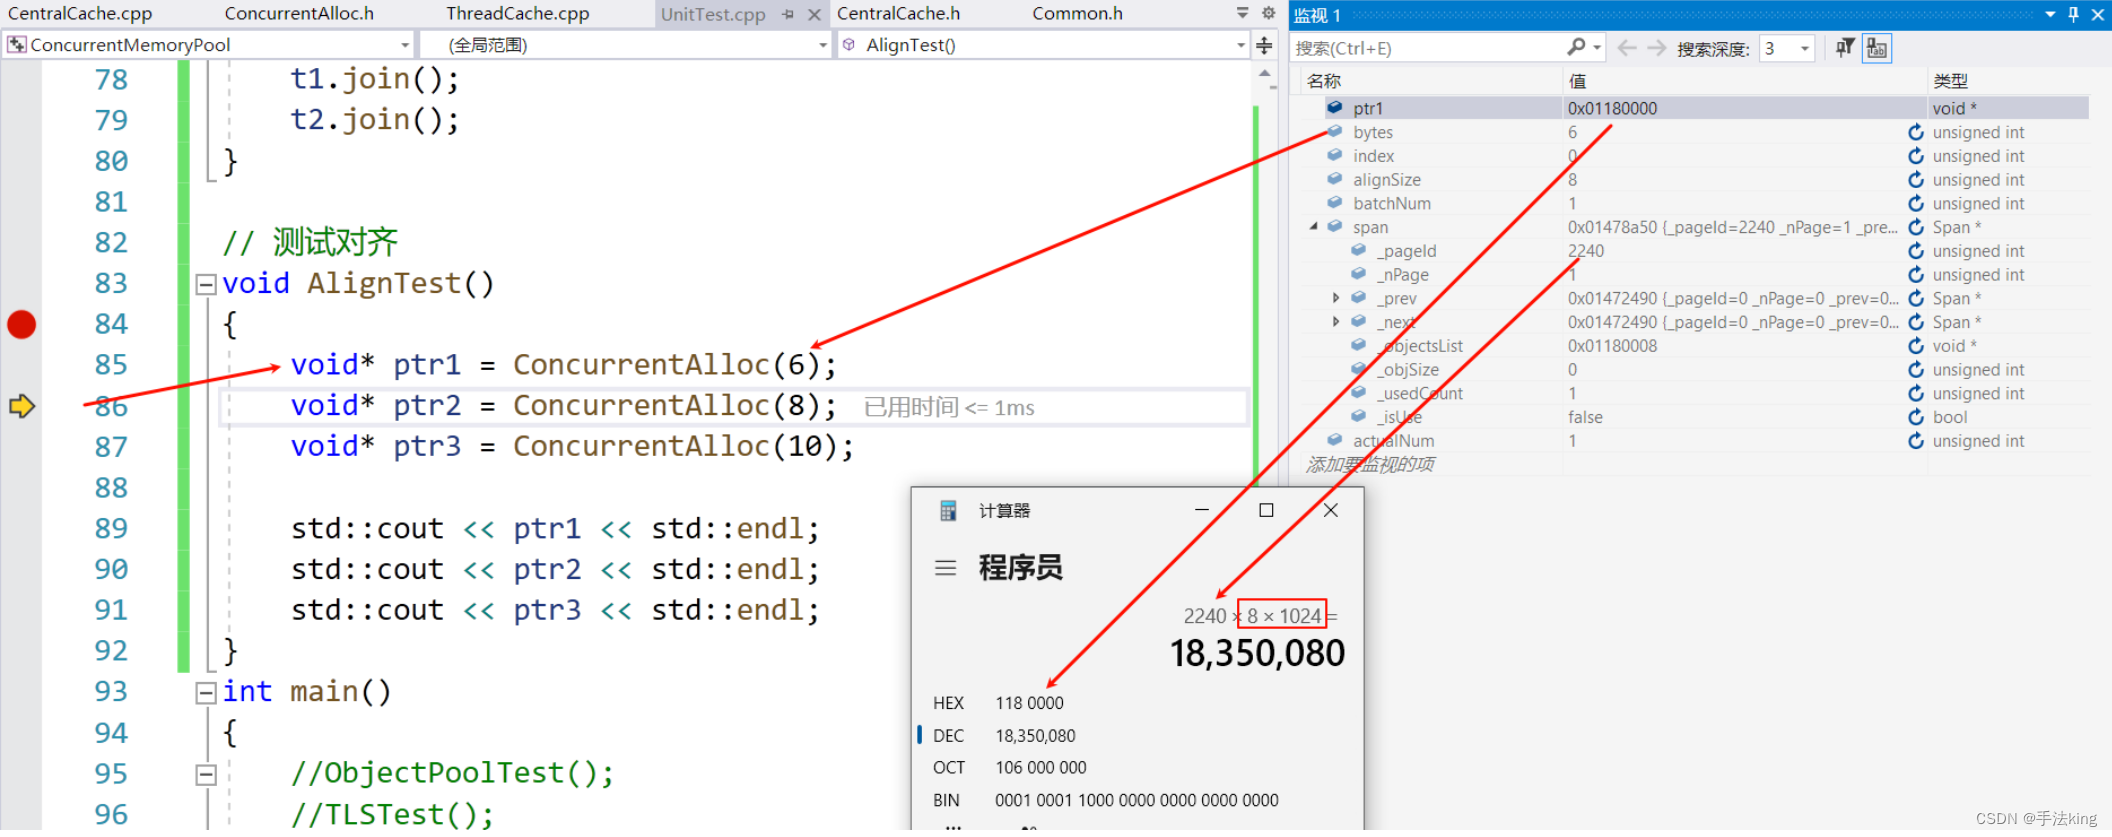
Task: Refresh the _objectsList watch value
Action: [x=1915, y=346]
